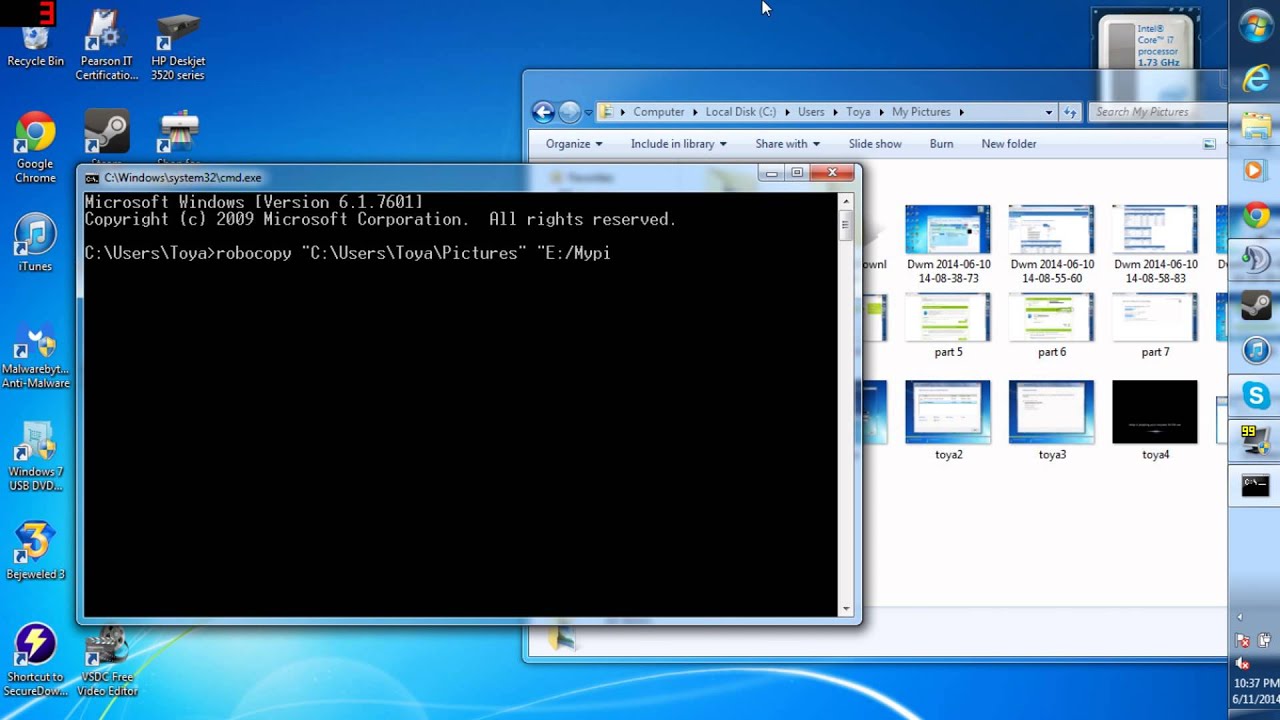The image size is (1280, 720).
Task: Click New folder button
Action: pos(1009,144)
